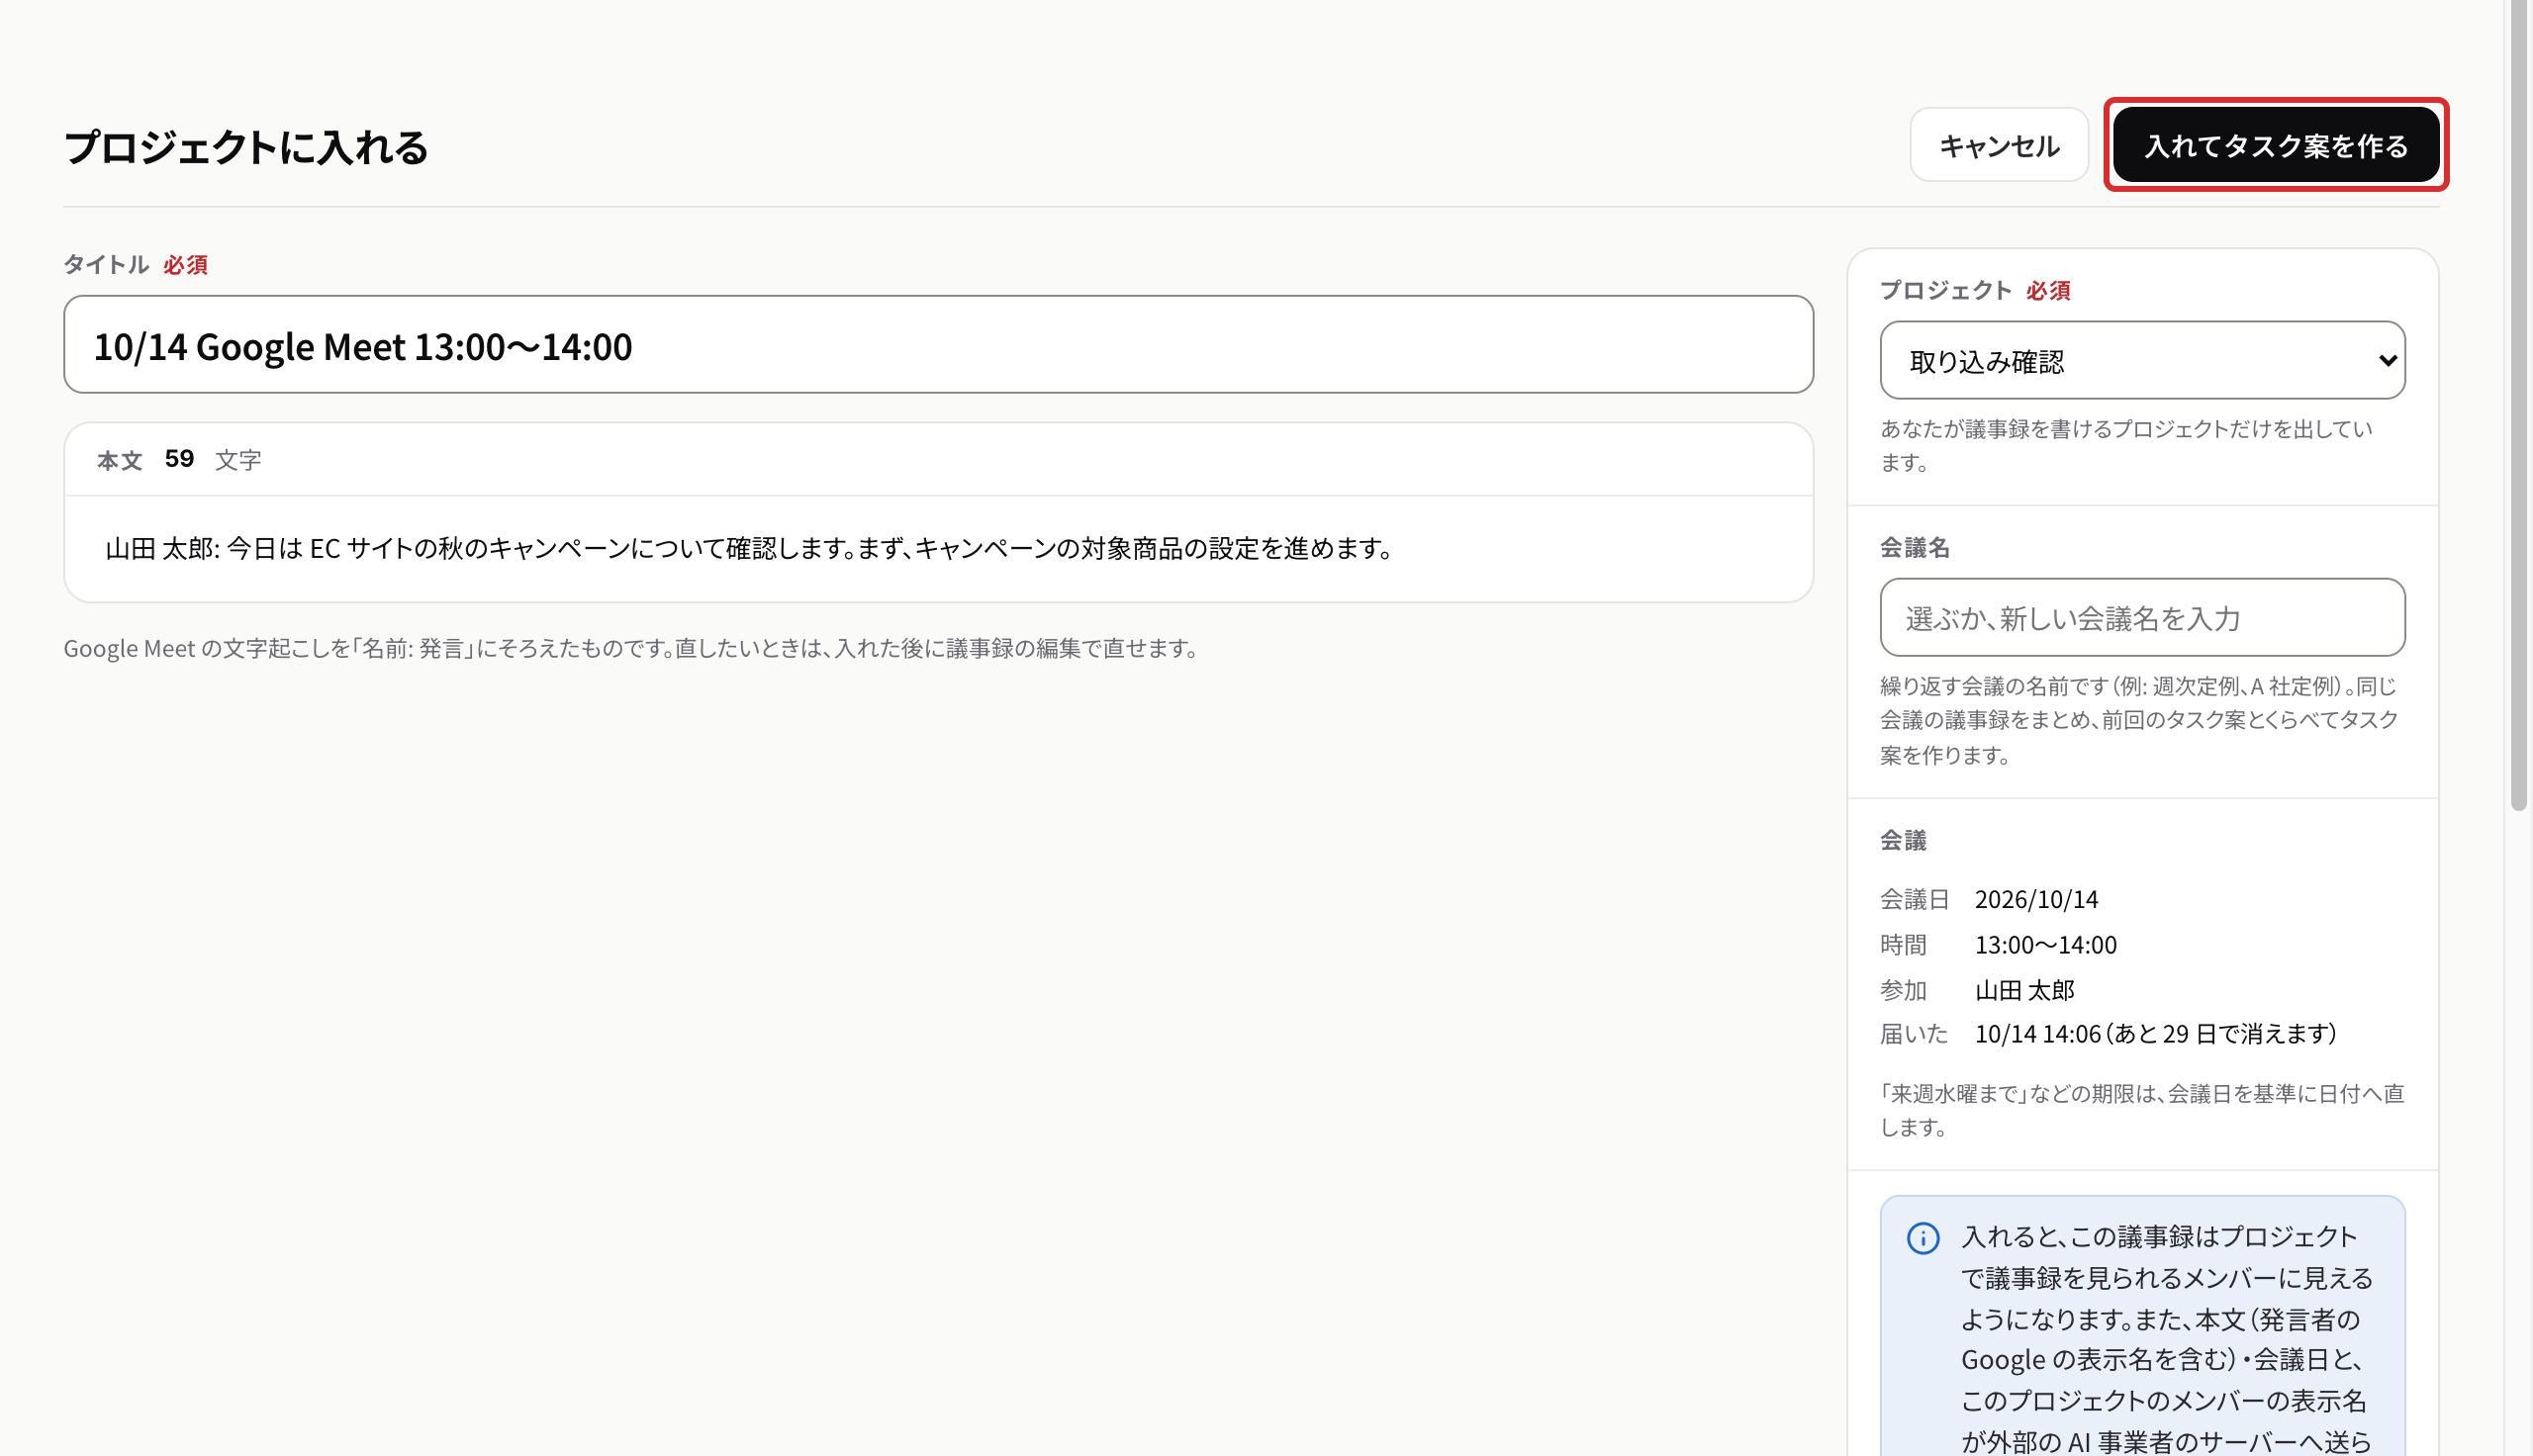Click the あなたが議事録を書ける project hint
The height and width of the screenshot is (1456, 2533).
(2126, 445)
